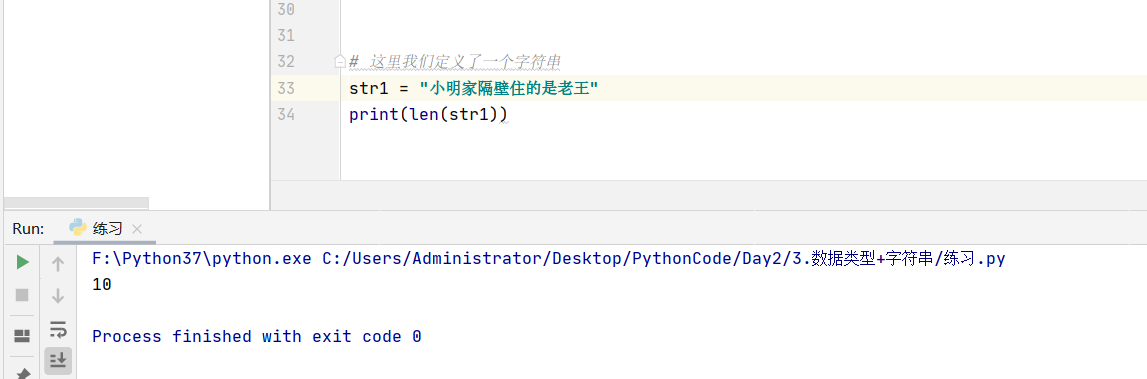This screenshot has width=1147, height=379.
Task: Click the Python logo on the 练习 run tab
Action: tap(78, 228)
